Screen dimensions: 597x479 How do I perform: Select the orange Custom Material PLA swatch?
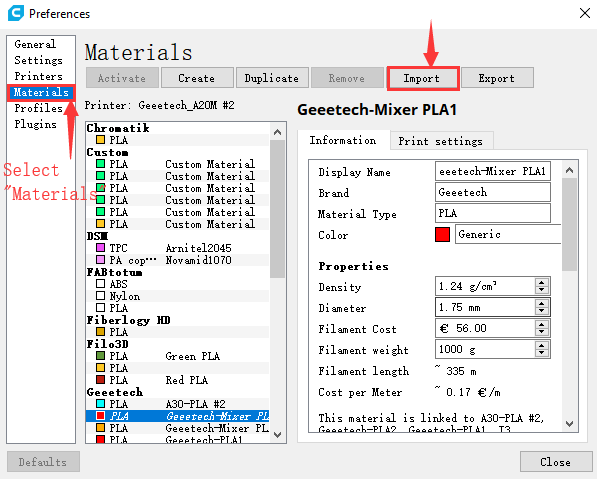tap(101, 224)
